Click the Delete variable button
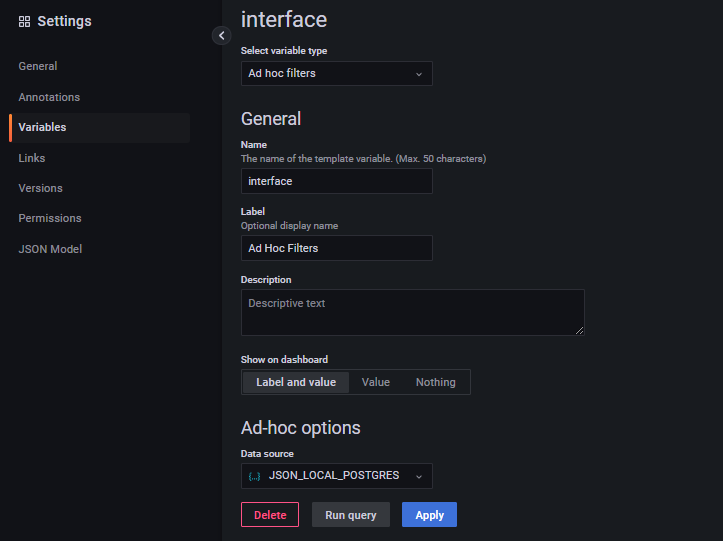723x541 pixels. [x=270, y=515]
